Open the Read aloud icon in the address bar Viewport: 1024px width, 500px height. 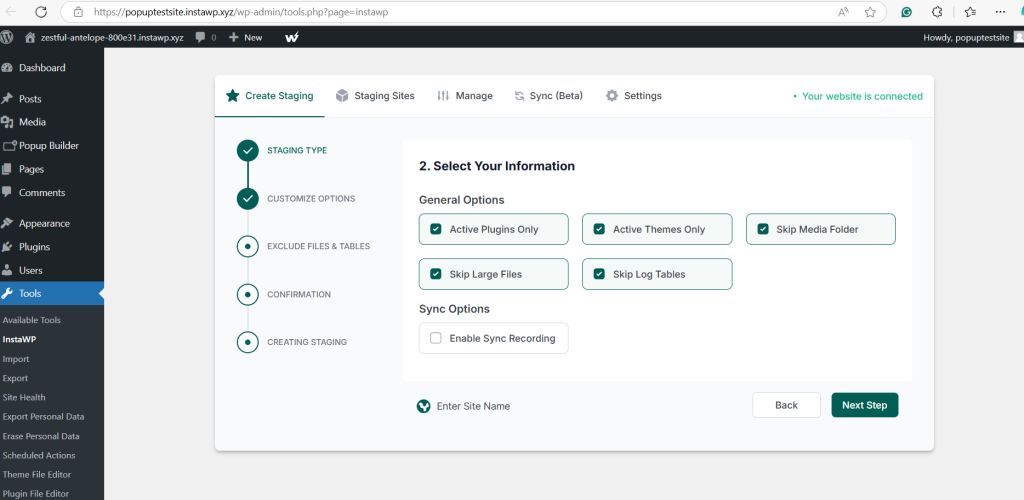(x=843, y=12)
